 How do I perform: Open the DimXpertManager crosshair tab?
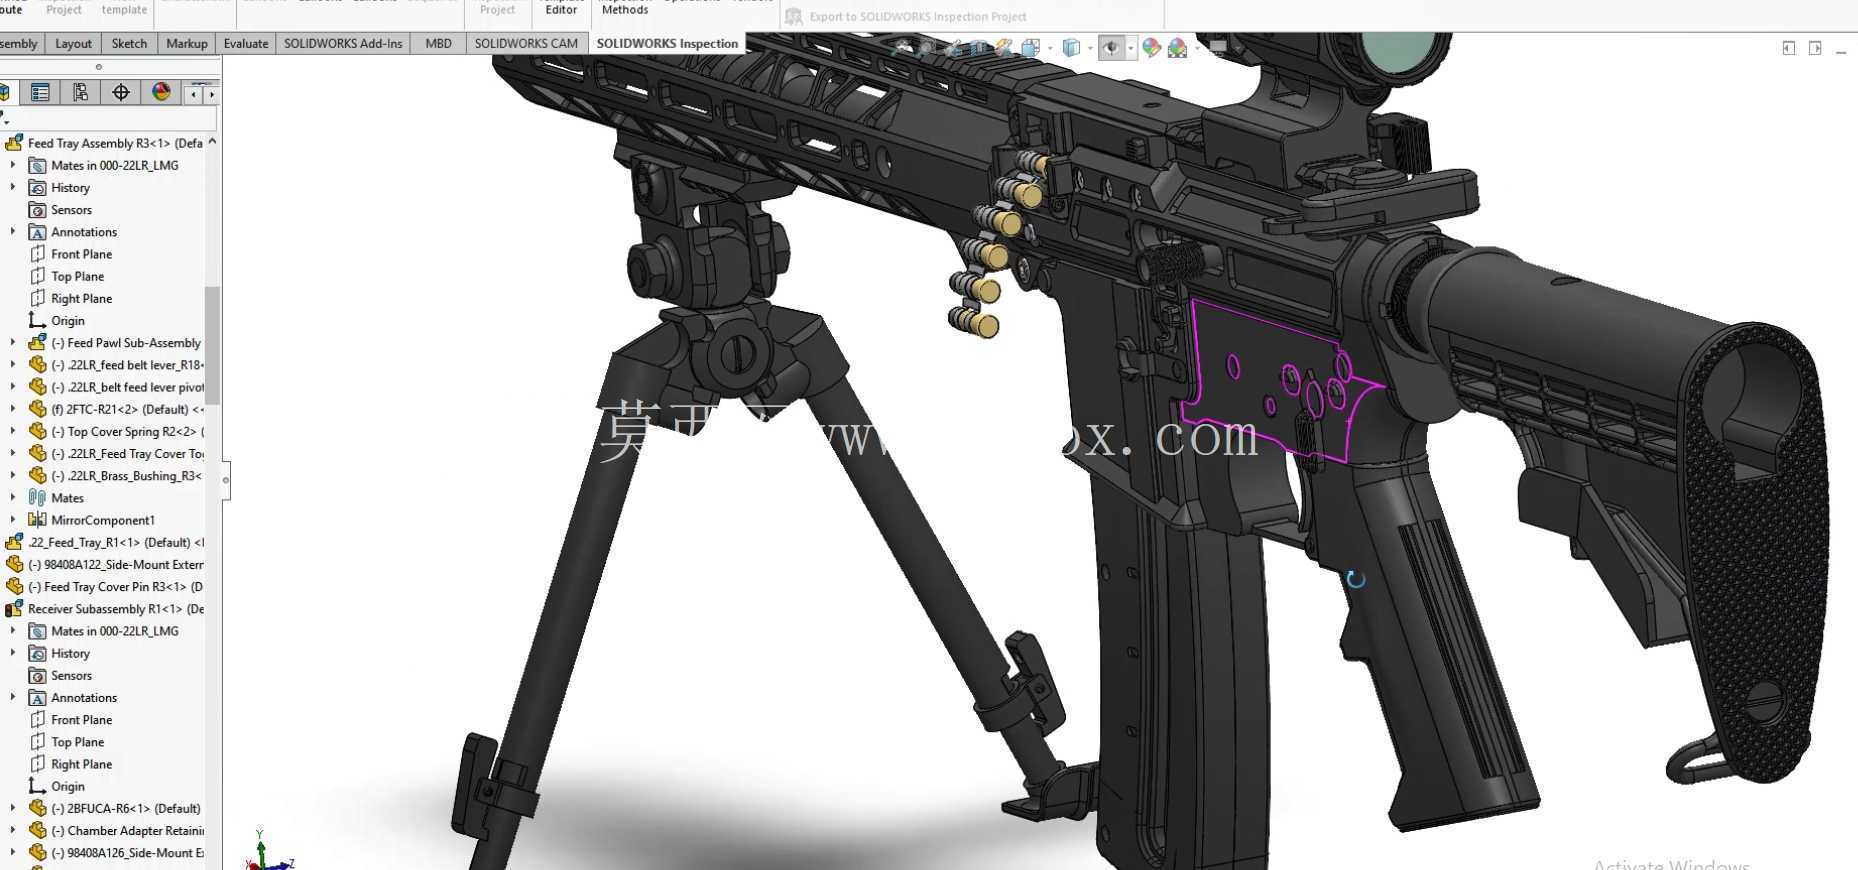point(121,92)
